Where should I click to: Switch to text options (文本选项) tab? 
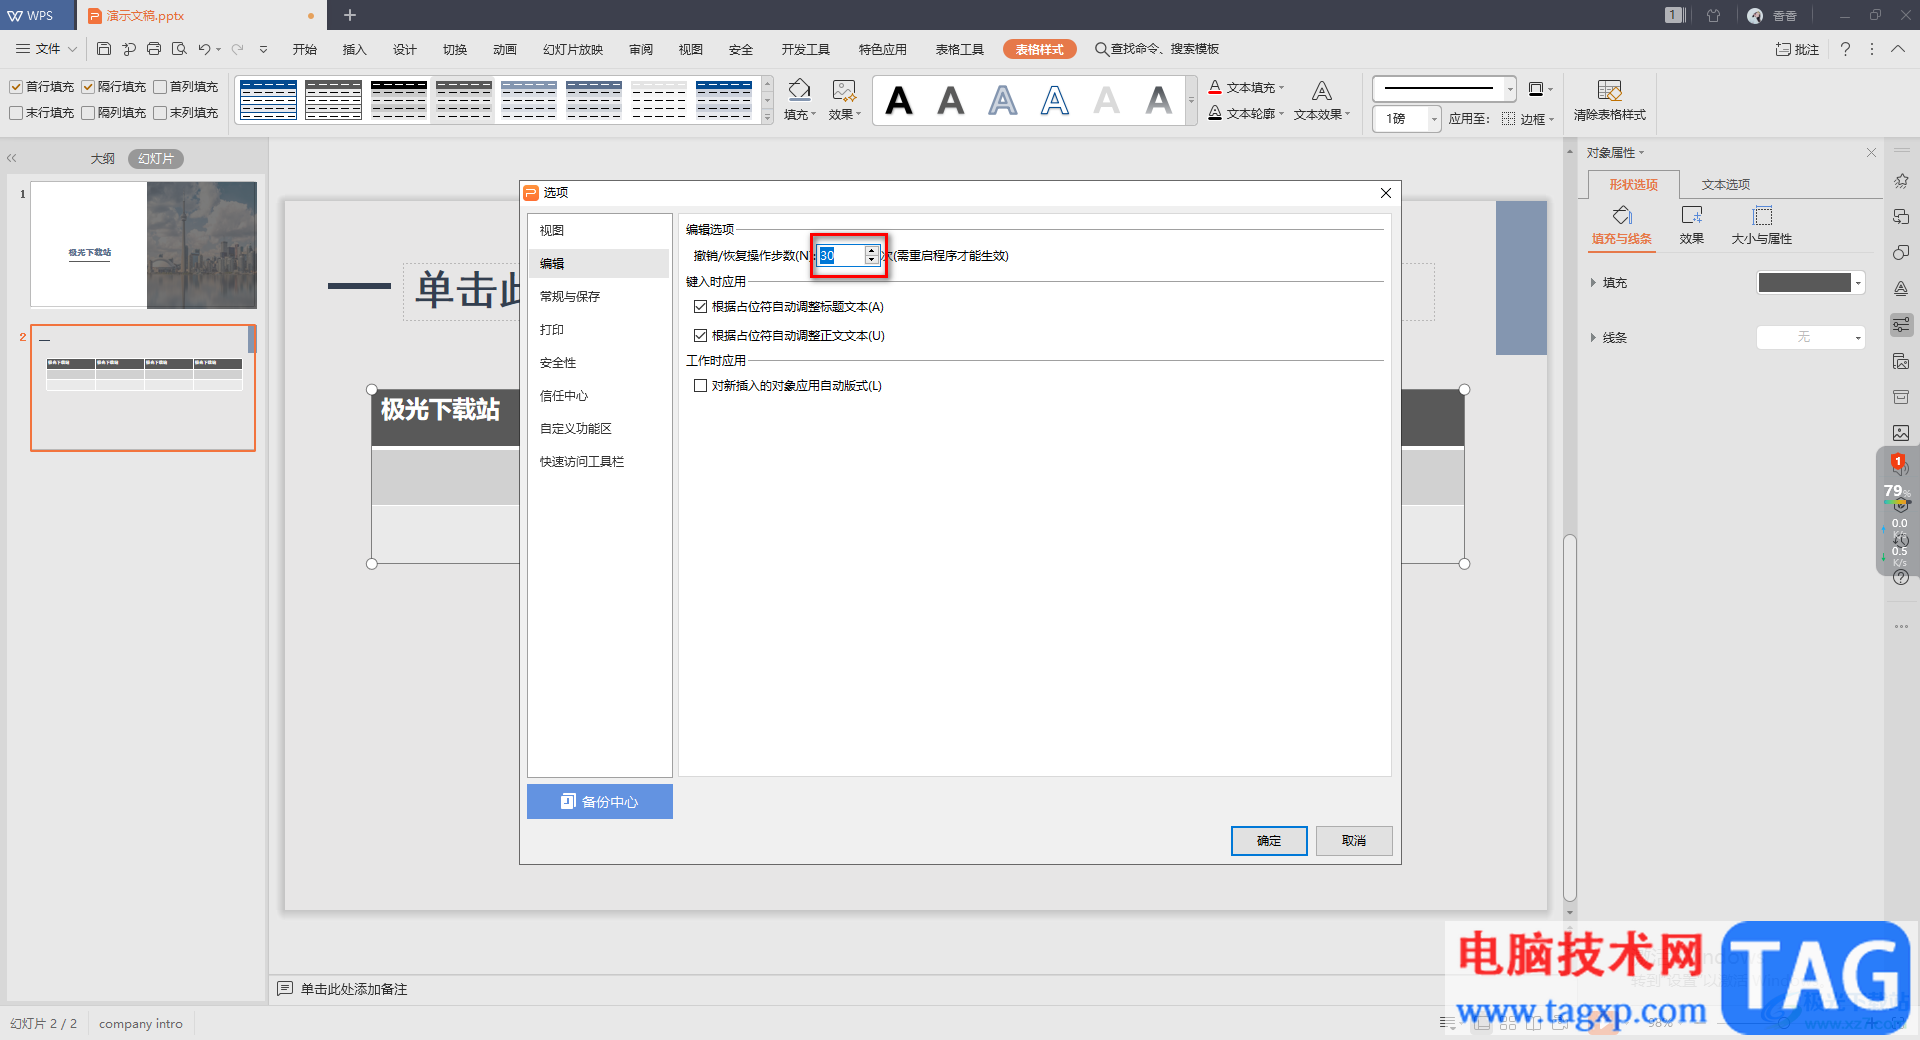coord(1726,184)
